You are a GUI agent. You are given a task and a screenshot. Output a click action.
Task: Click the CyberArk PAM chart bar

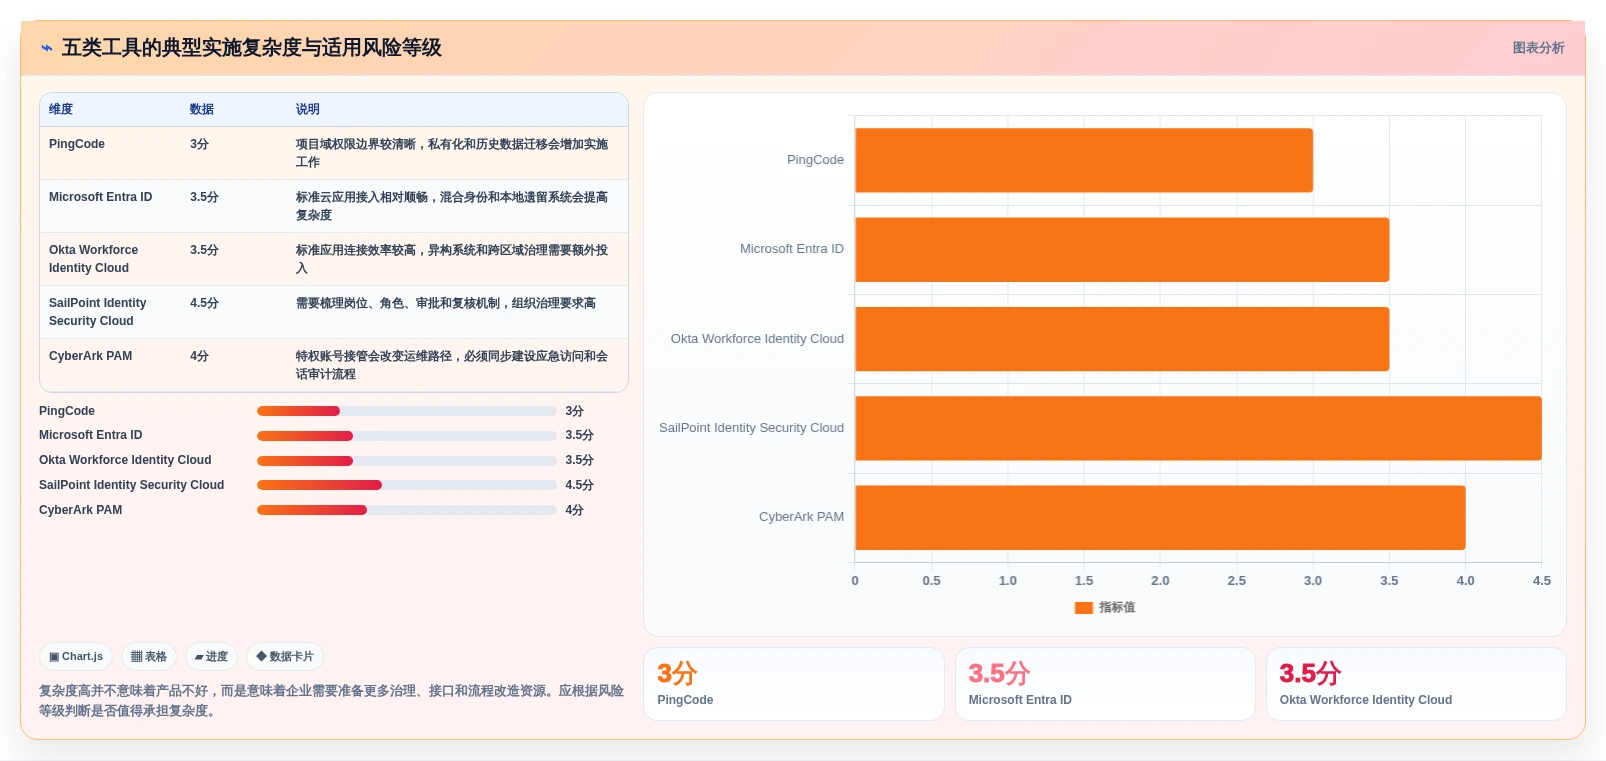(x=1160, y=517)
